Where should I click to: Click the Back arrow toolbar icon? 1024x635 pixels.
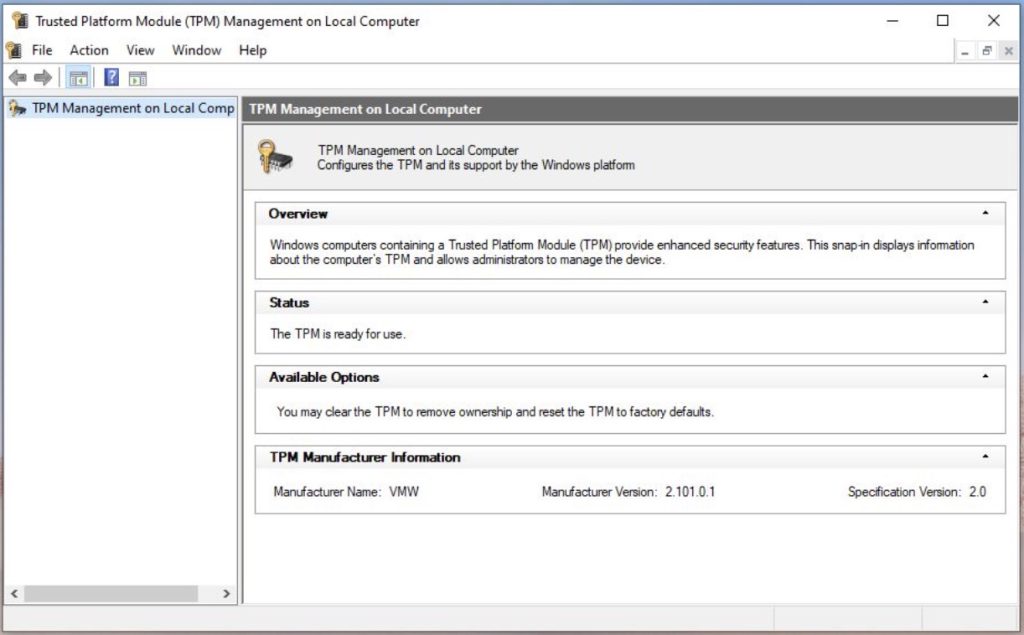[x=17, y=78]
